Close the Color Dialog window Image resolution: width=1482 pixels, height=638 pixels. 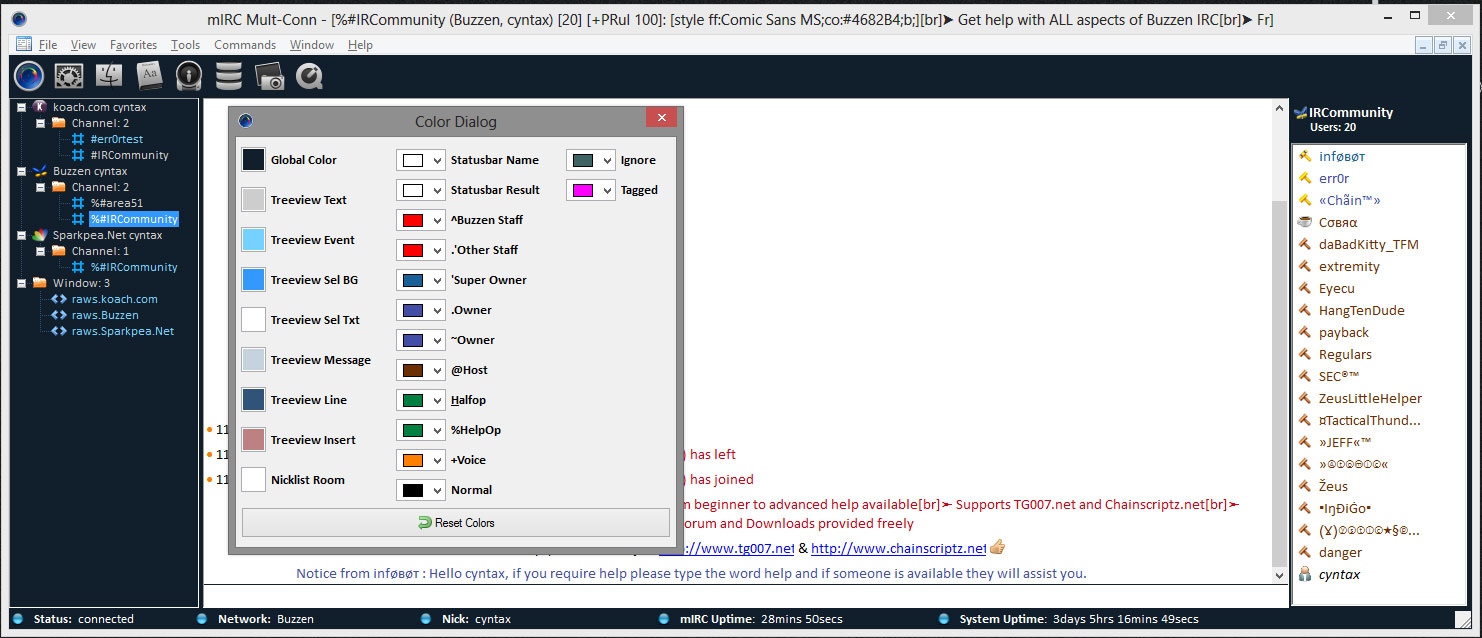661,118
